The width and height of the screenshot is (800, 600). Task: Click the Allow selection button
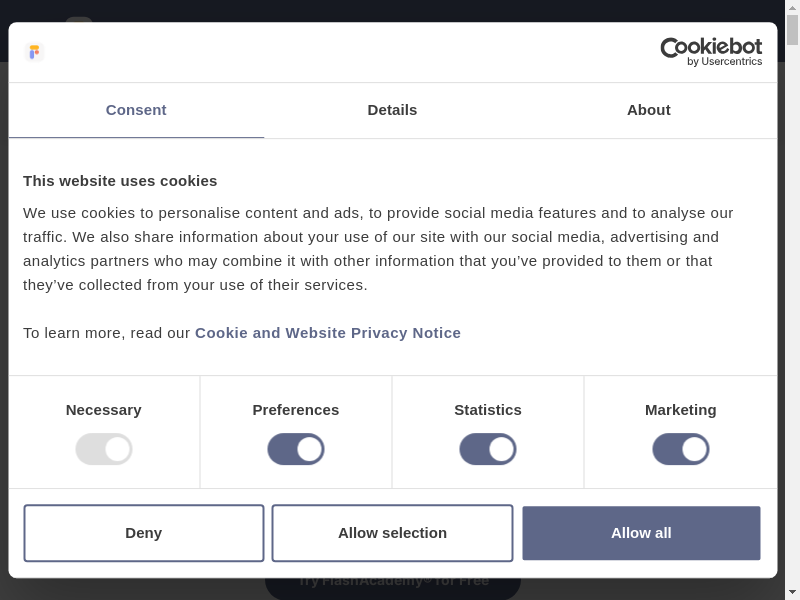click(x=392, y=533)
